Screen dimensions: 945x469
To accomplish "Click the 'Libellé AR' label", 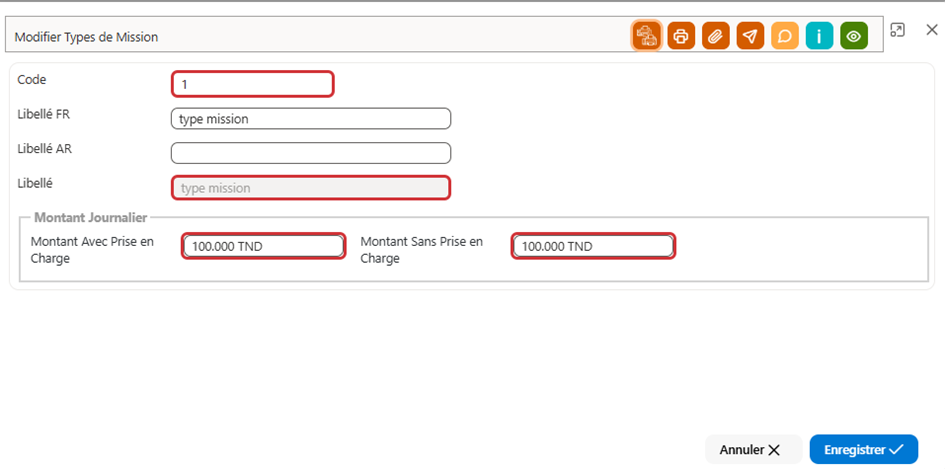I will [45, 149].
